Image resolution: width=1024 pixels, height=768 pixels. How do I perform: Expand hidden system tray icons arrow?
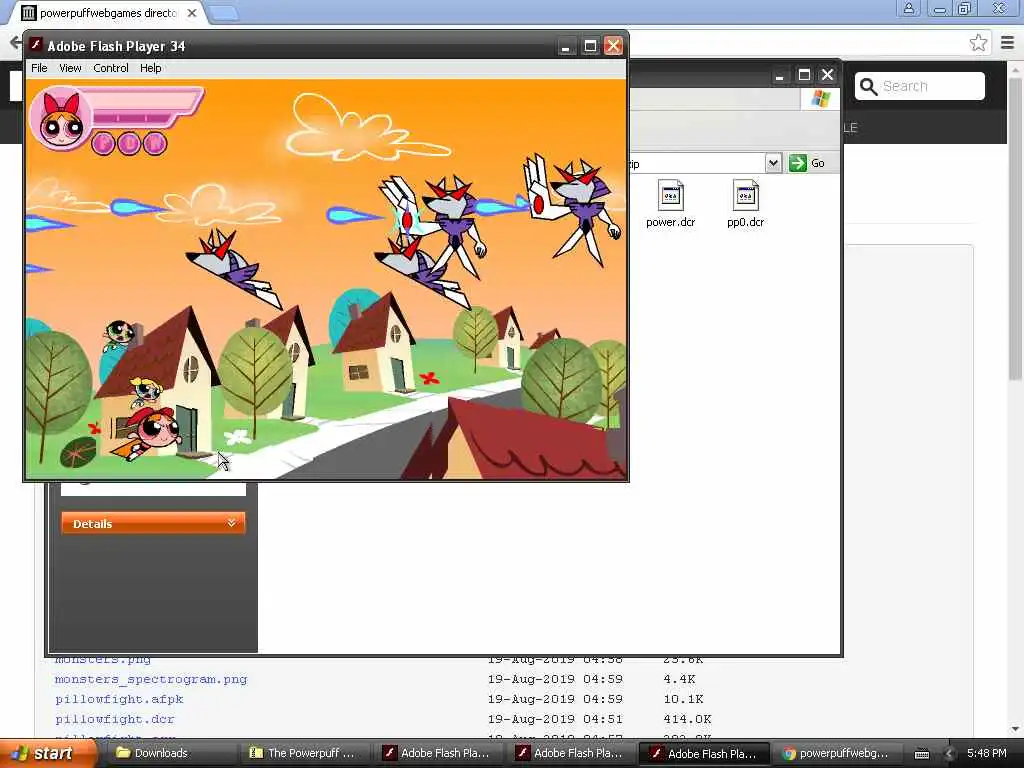[x=950, y=754]
